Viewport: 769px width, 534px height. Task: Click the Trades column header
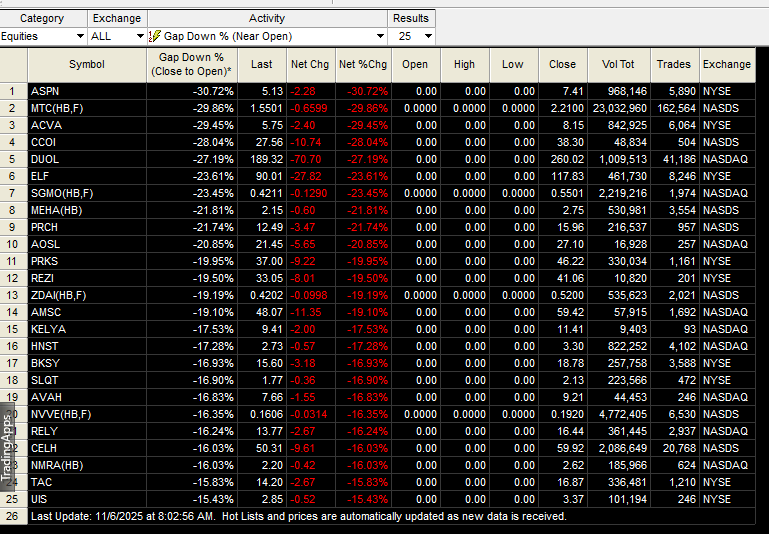[674, 65]
